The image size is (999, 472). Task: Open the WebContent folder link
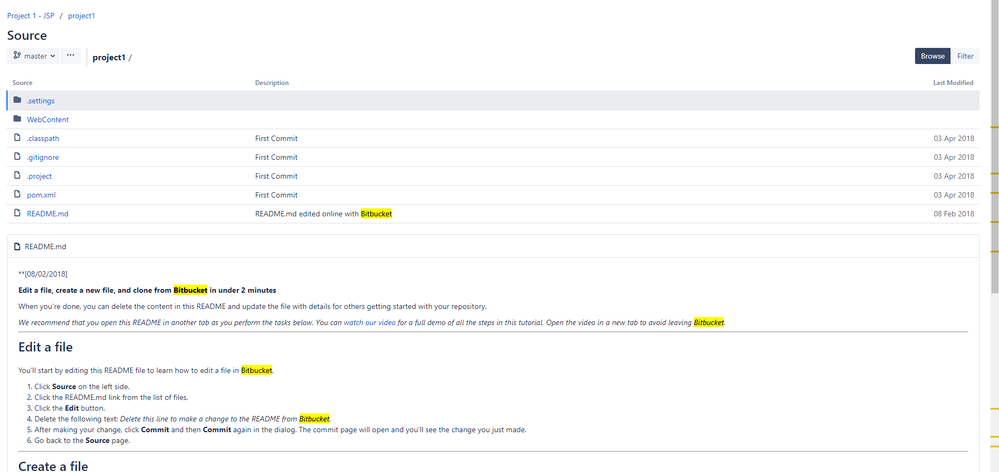click(48, 120)
